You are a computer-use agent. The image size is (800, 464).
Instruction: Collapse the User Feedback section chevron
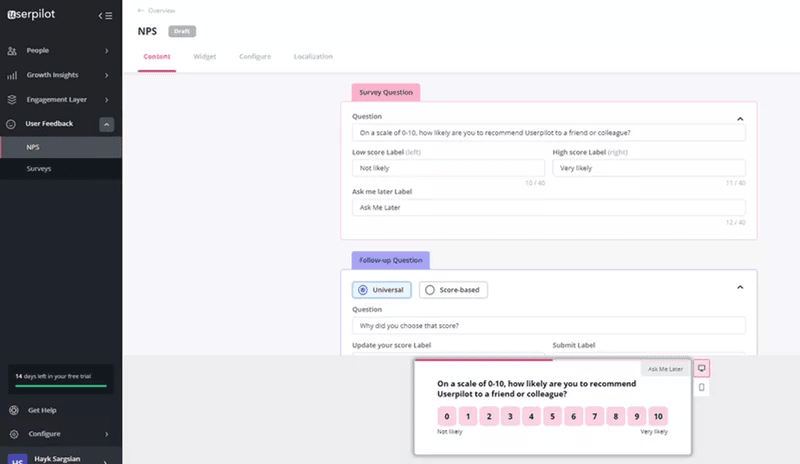click(107, 124)
